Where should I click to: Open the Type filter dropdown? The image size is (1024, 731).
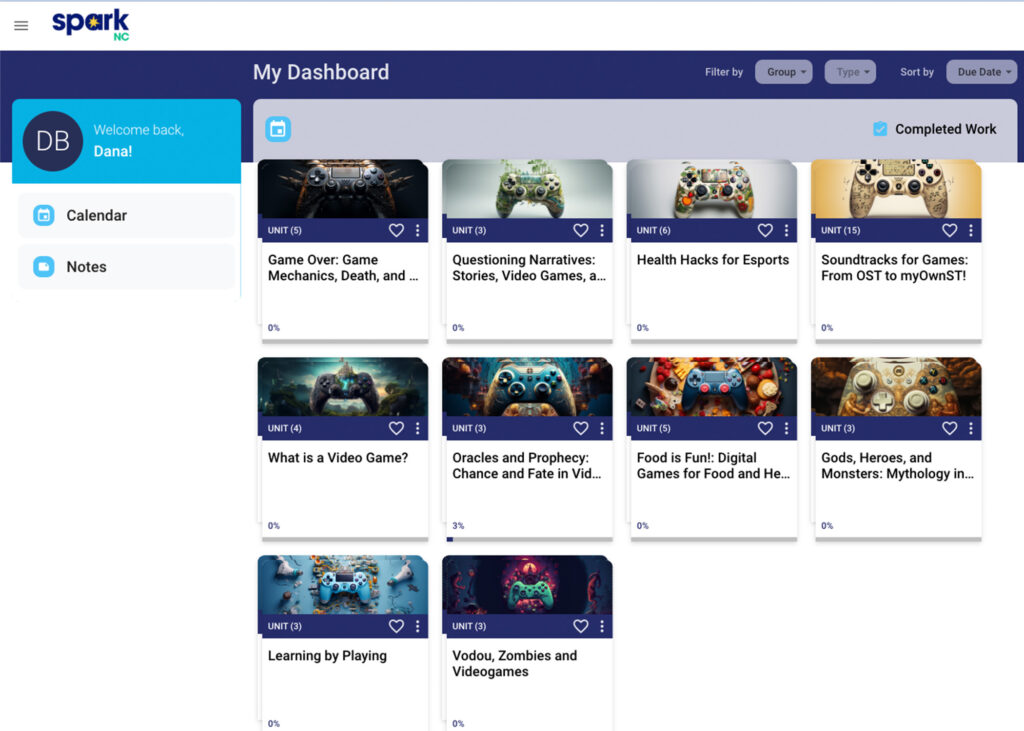[850, 71]
